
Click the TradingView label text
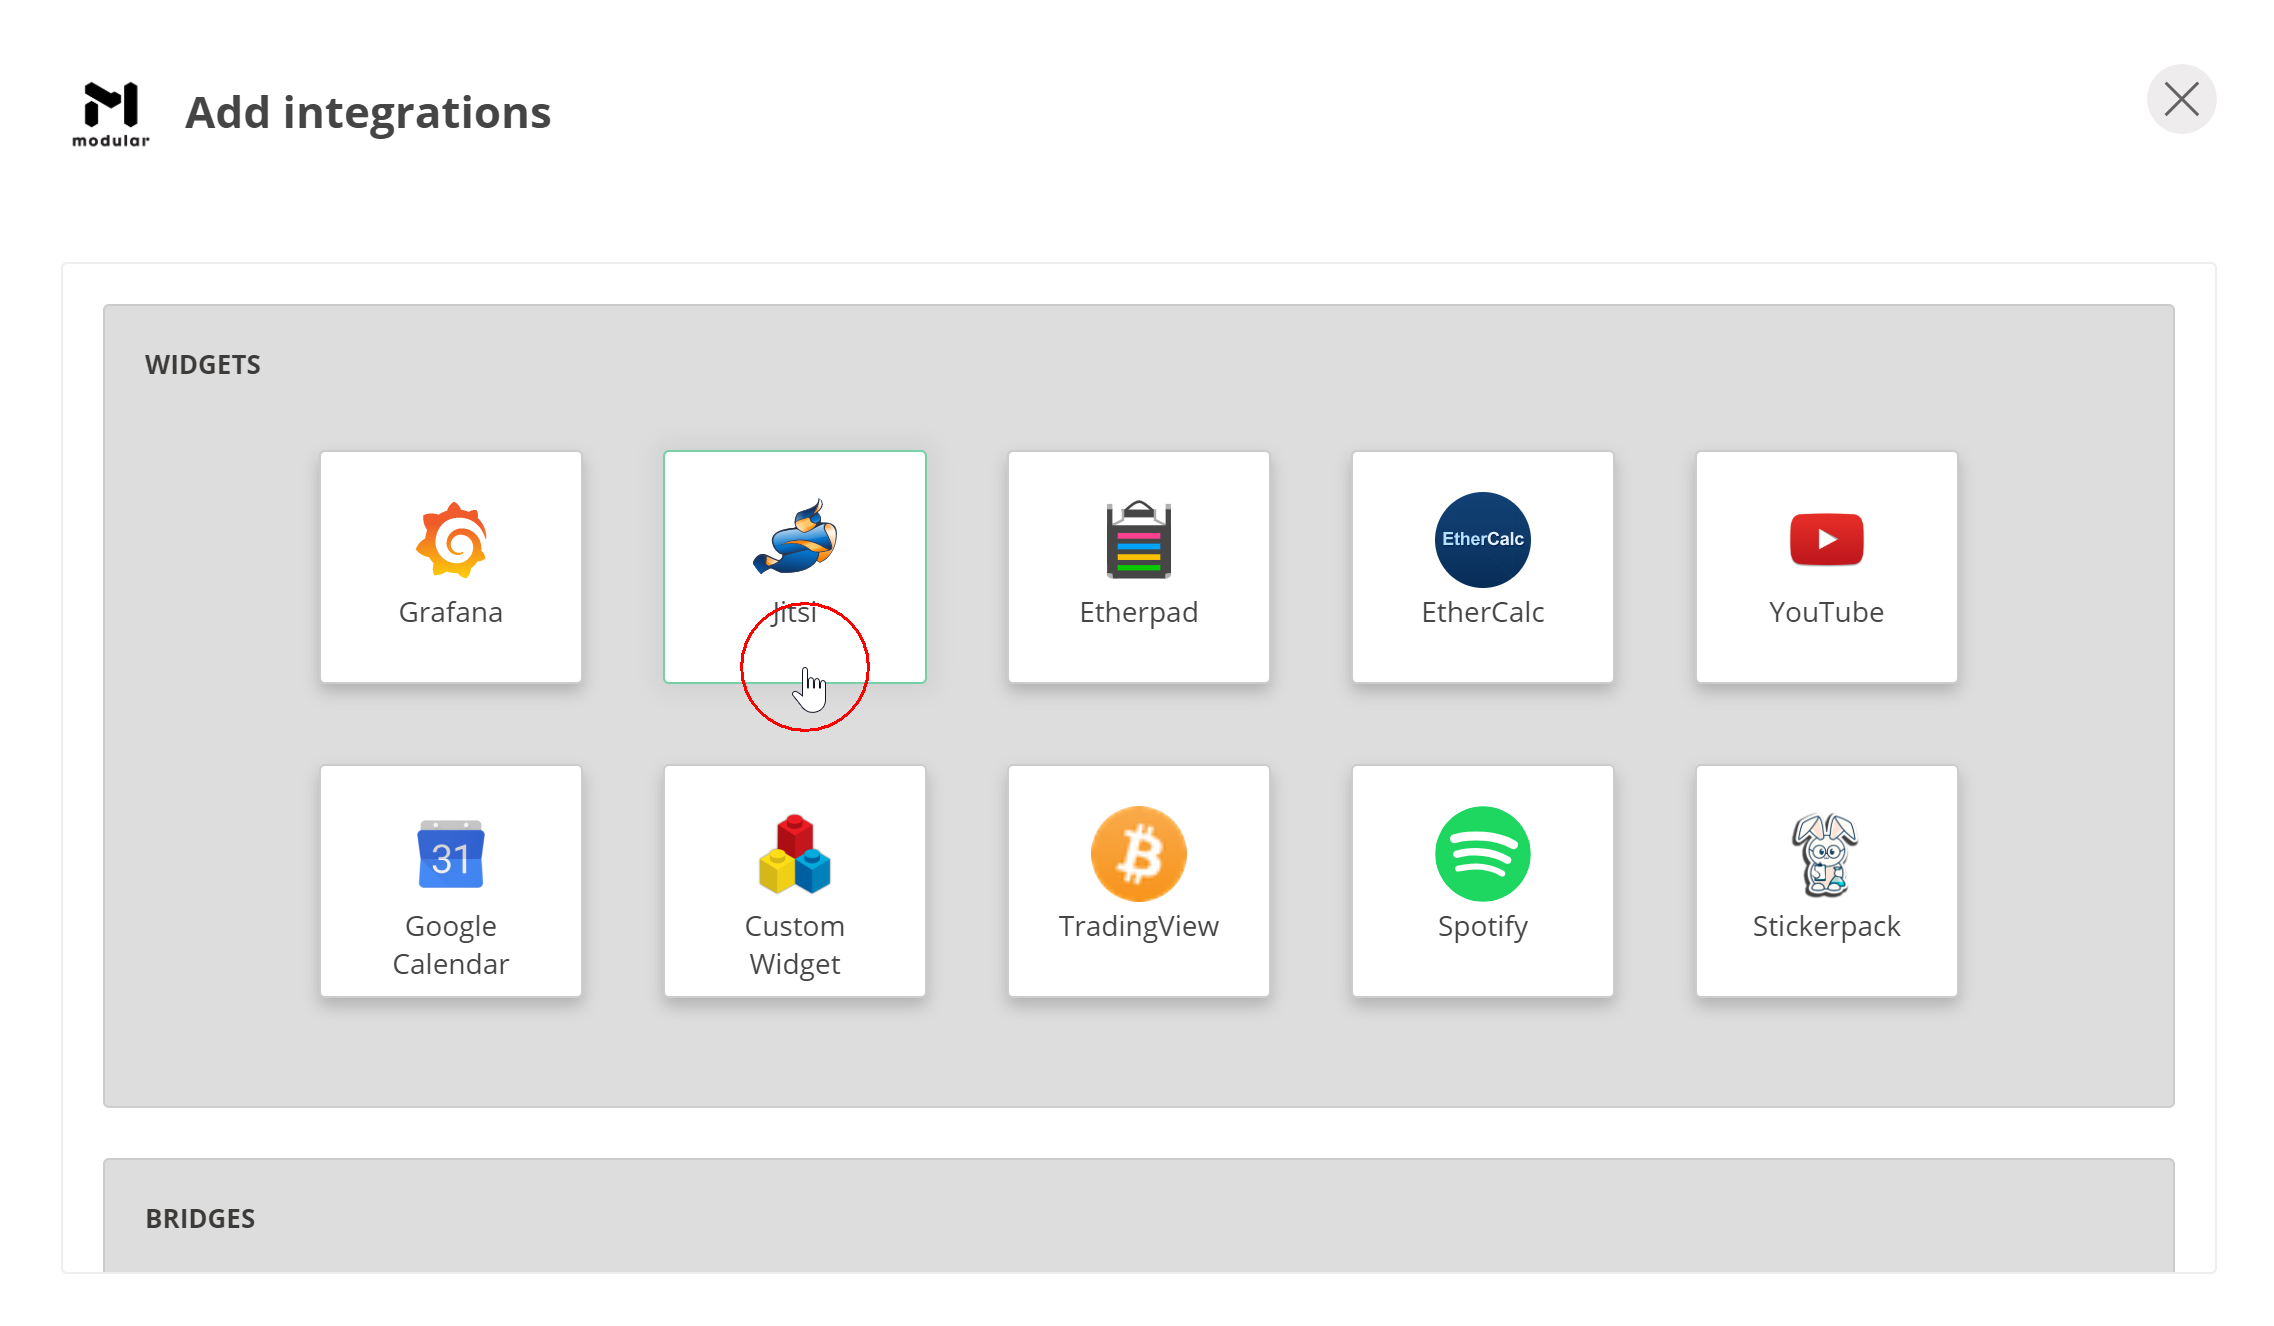[1138, 926]
